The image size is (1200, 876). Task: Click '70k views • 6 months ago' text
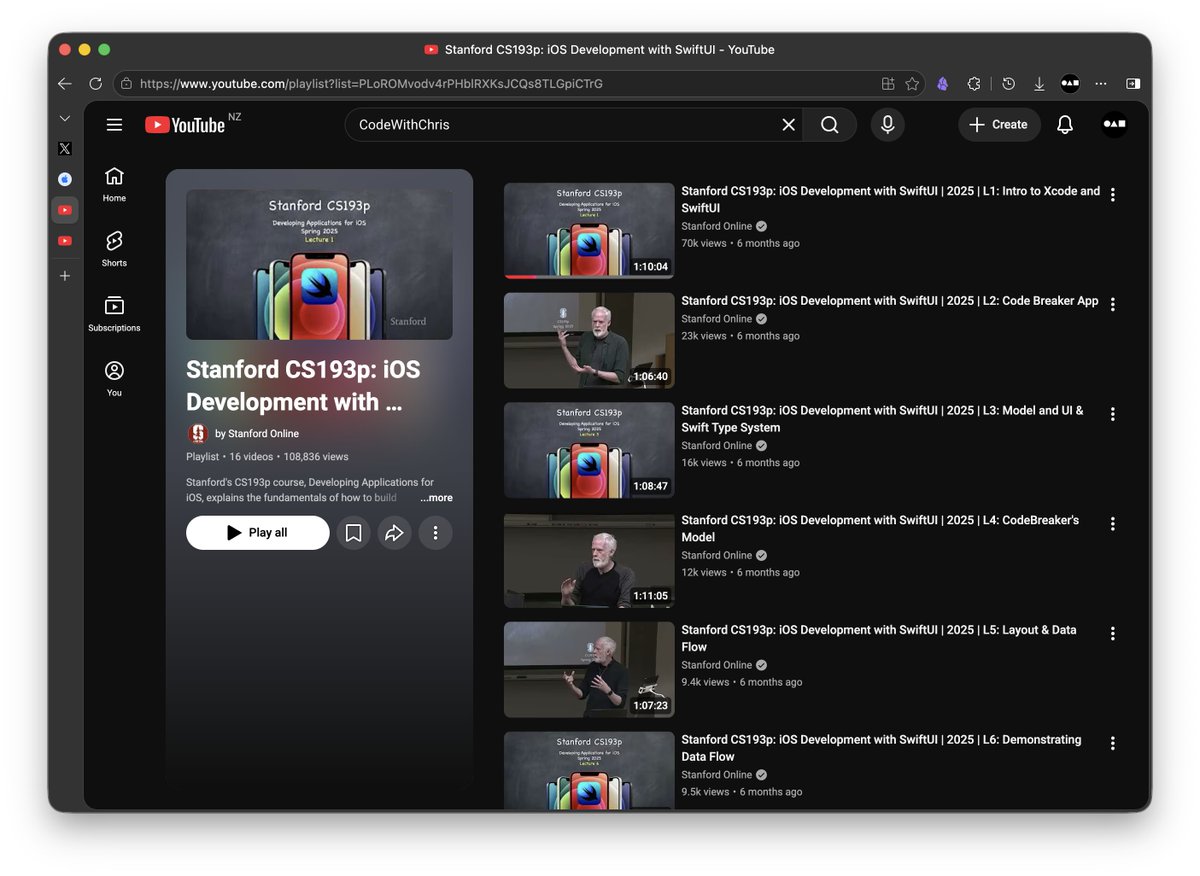[741, 243]
